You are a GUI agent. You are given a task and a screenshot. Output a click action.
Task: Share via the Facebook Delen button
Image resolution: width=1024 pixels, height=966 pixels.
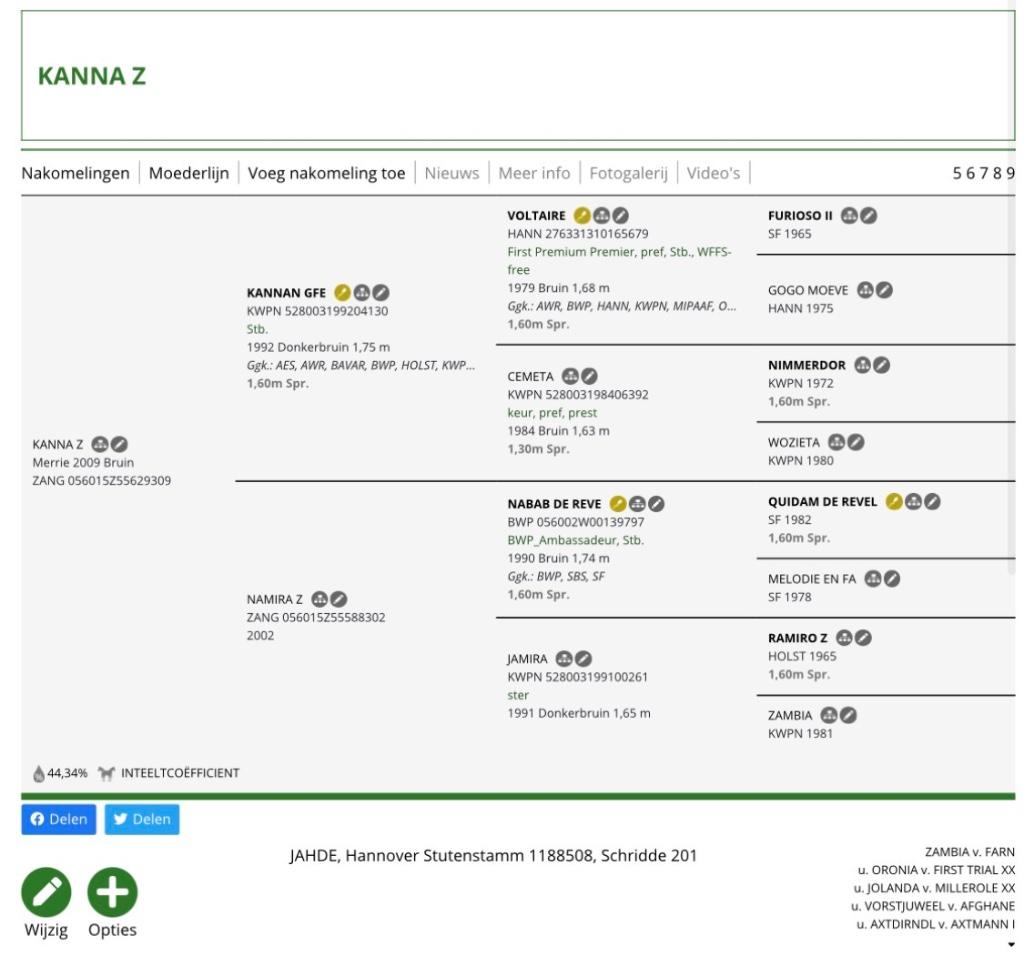(x=58, y=819)
